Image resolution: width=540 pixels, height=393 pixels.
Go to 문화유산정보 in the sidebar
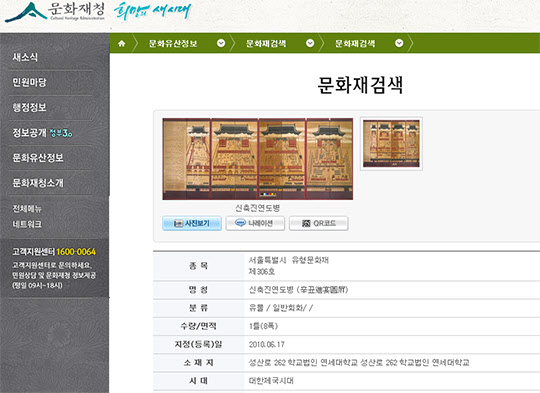[x=38, y=158]
